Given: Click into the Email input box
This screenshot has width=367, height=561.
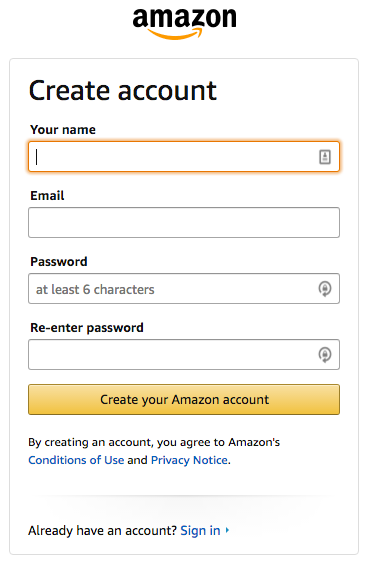Looking at the screenshot, I should pyautogui.click(x=184, y=223).
